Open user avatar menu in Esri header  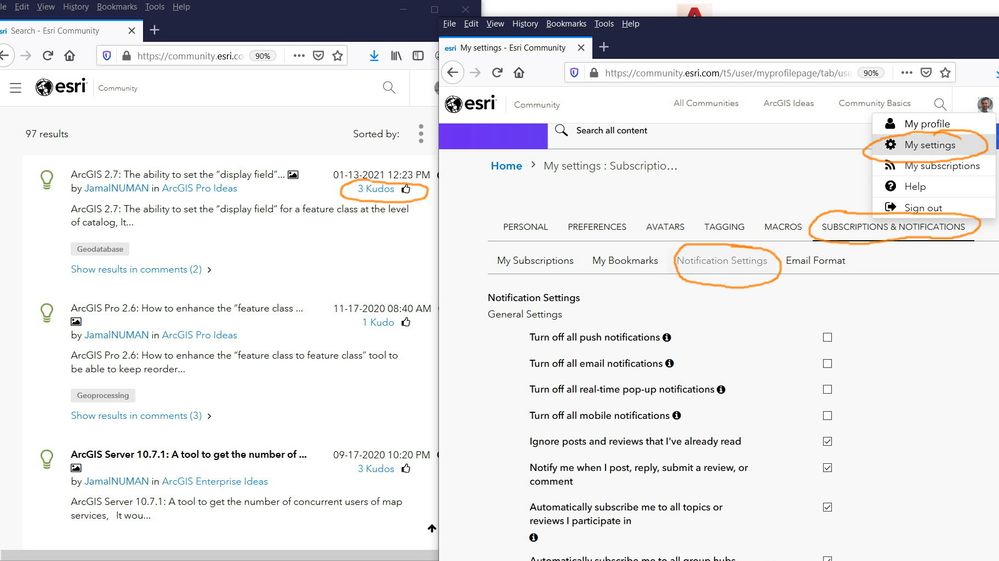point(985,104)
